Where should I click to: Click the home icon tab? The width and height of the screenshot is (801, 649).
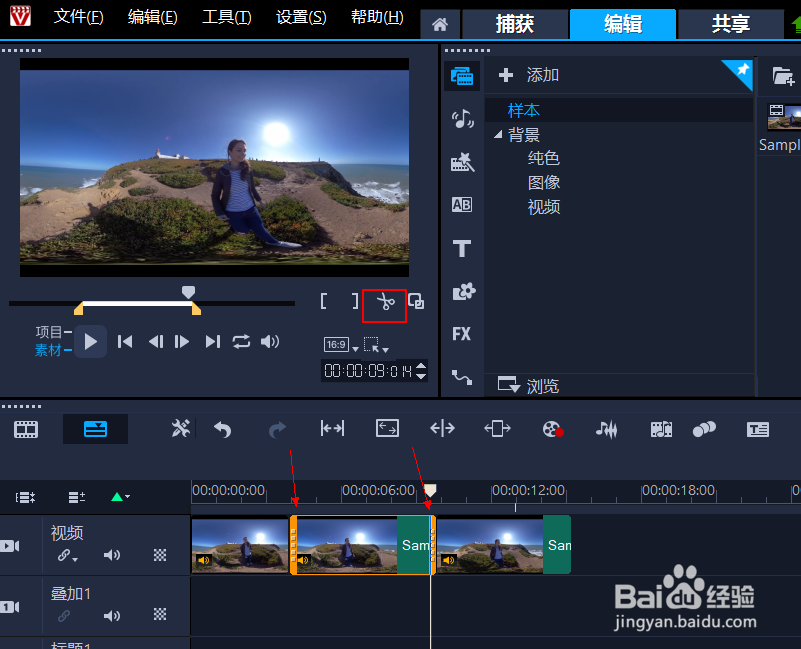440,24
